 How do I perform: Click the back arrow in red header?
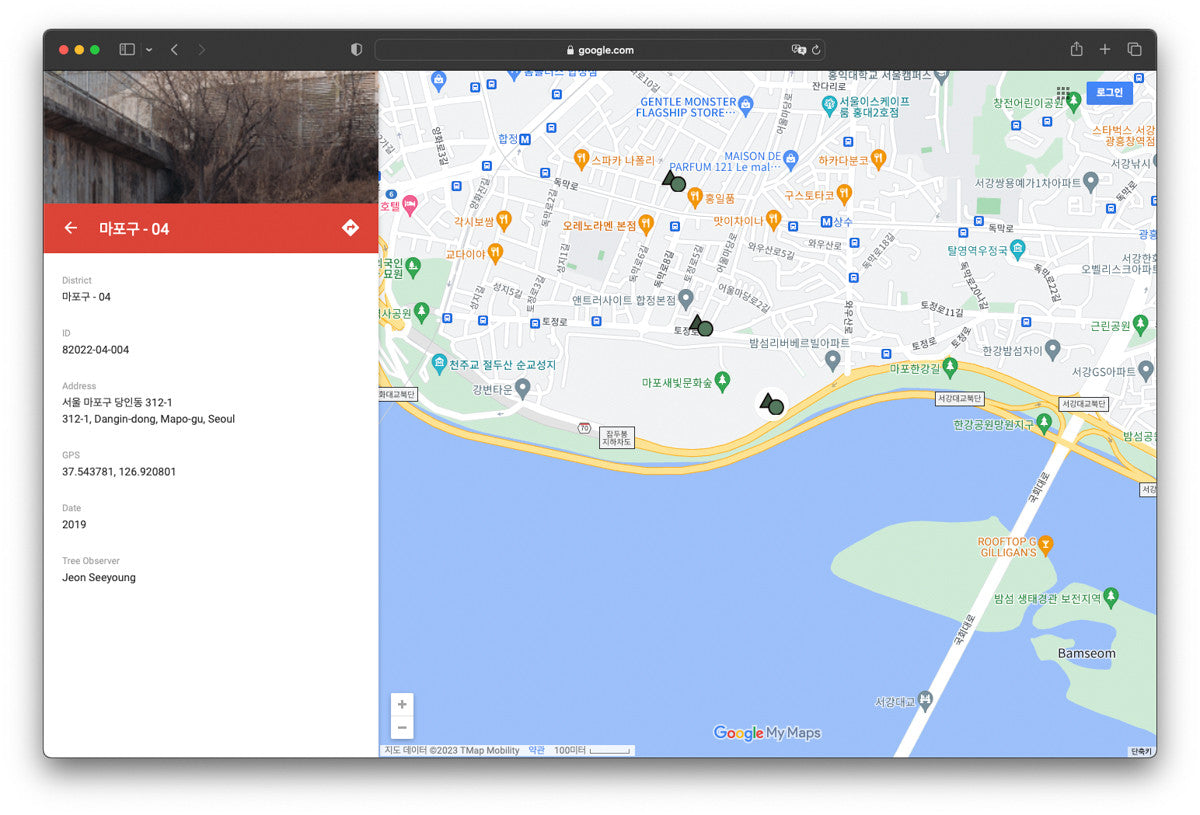pos(71,228)
